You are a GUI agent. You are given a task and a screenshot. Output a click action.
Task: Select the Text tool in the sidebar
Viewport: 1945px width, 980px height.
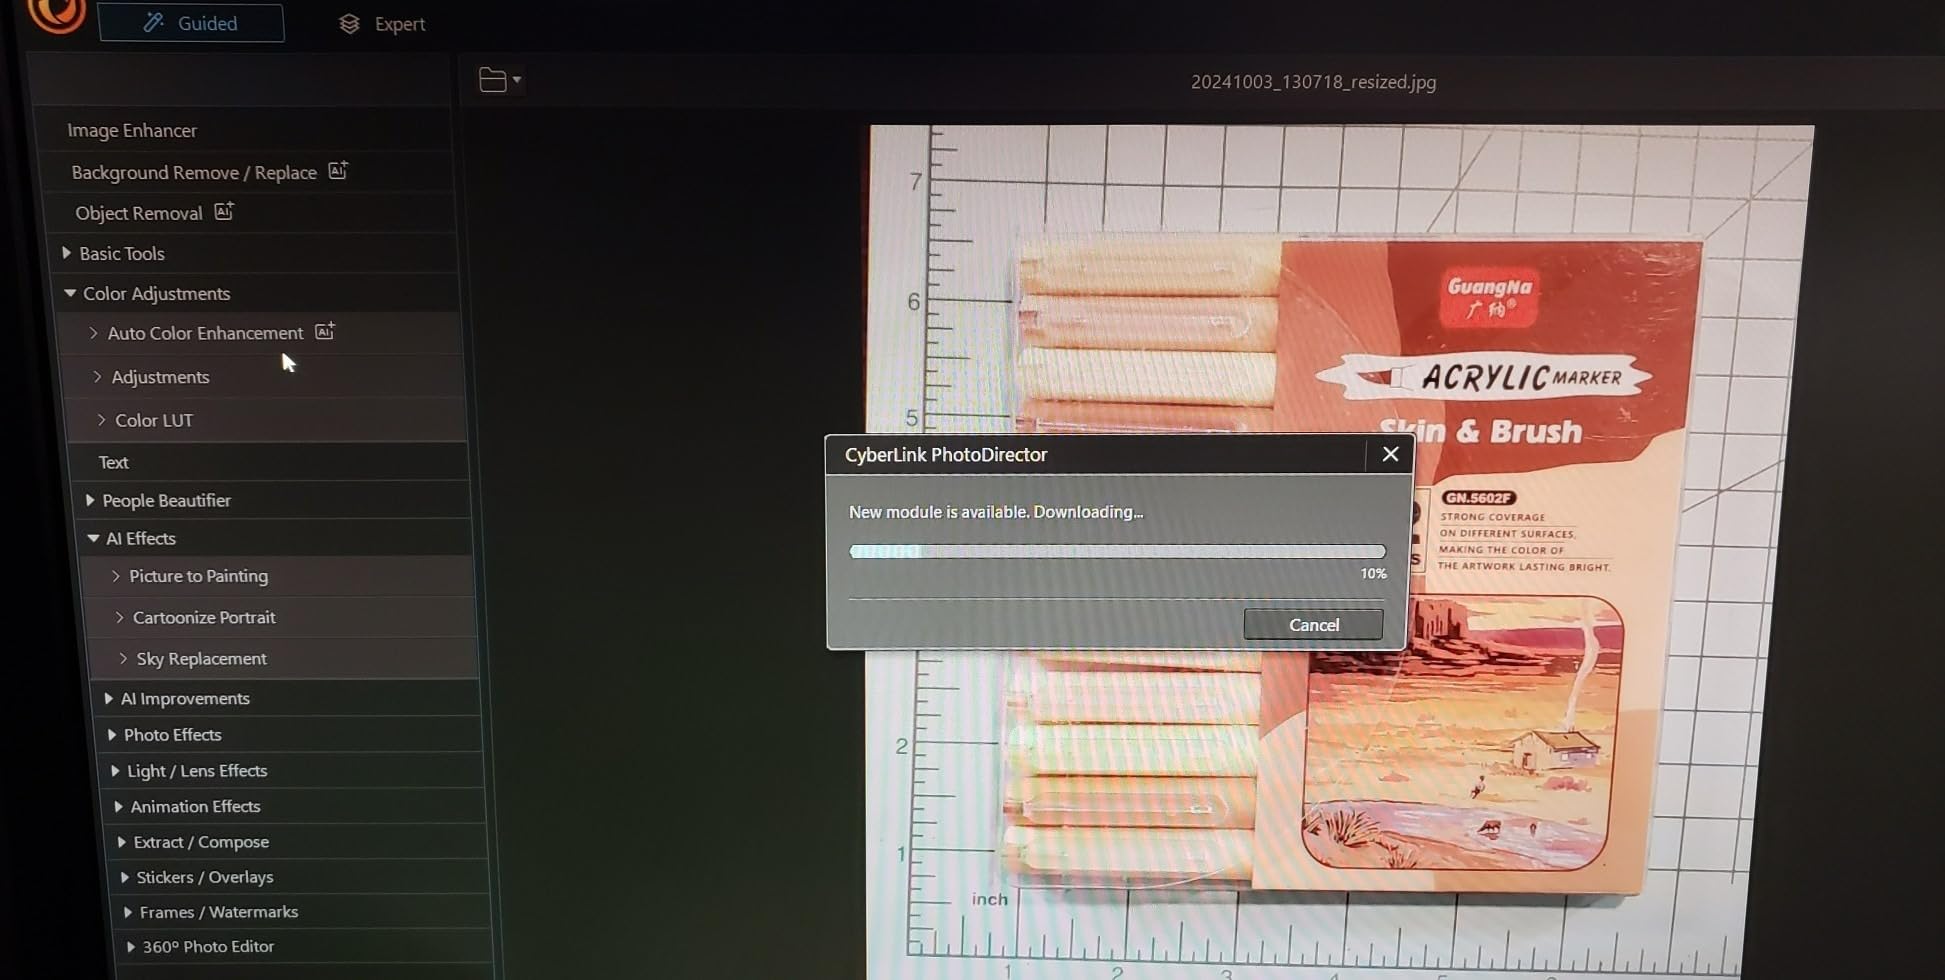113,461
